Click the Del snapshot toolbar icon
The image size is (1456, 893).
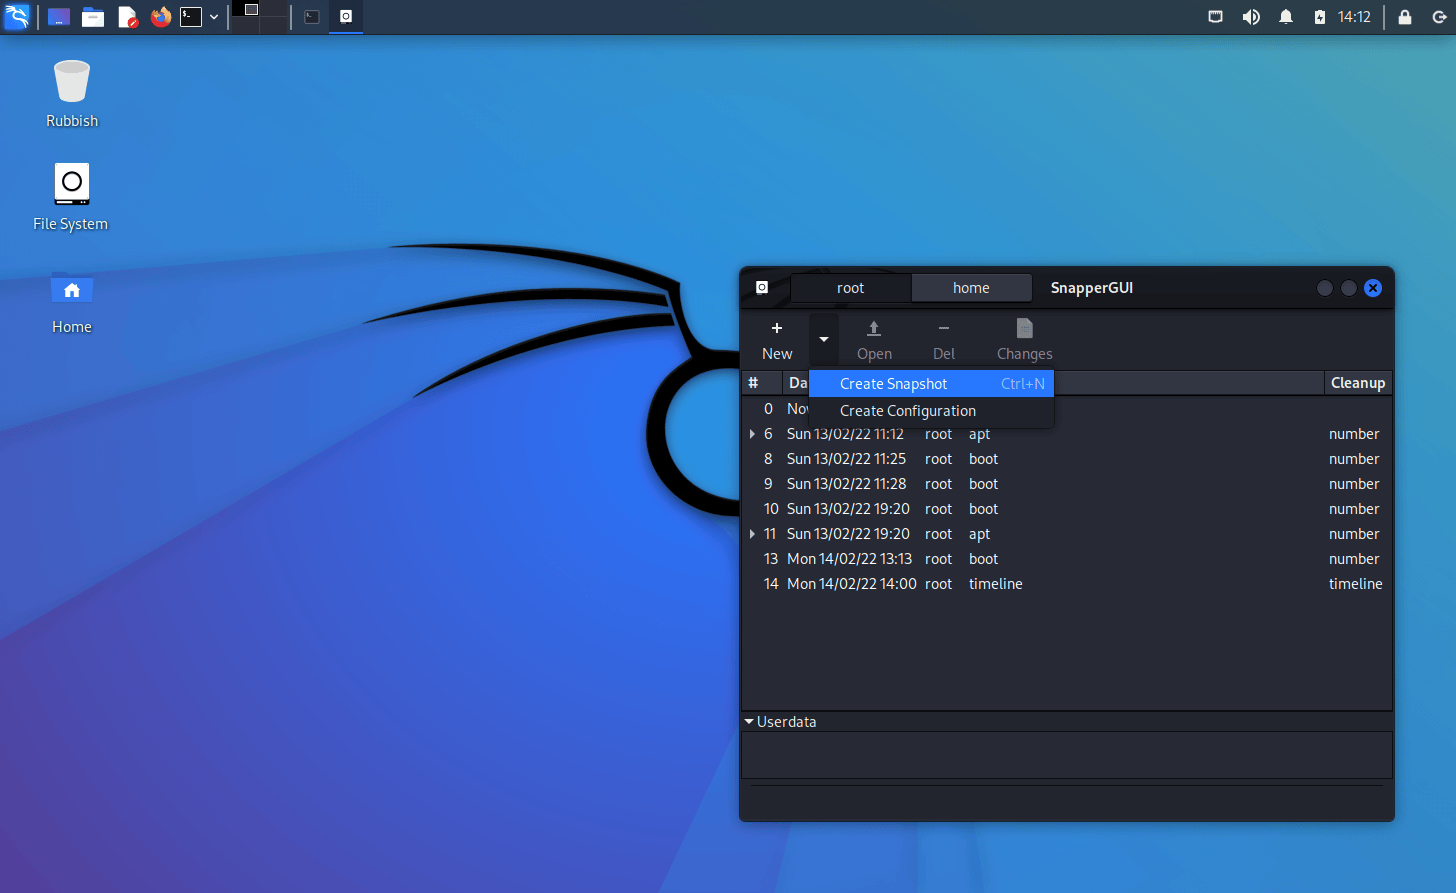coord(943,329)
